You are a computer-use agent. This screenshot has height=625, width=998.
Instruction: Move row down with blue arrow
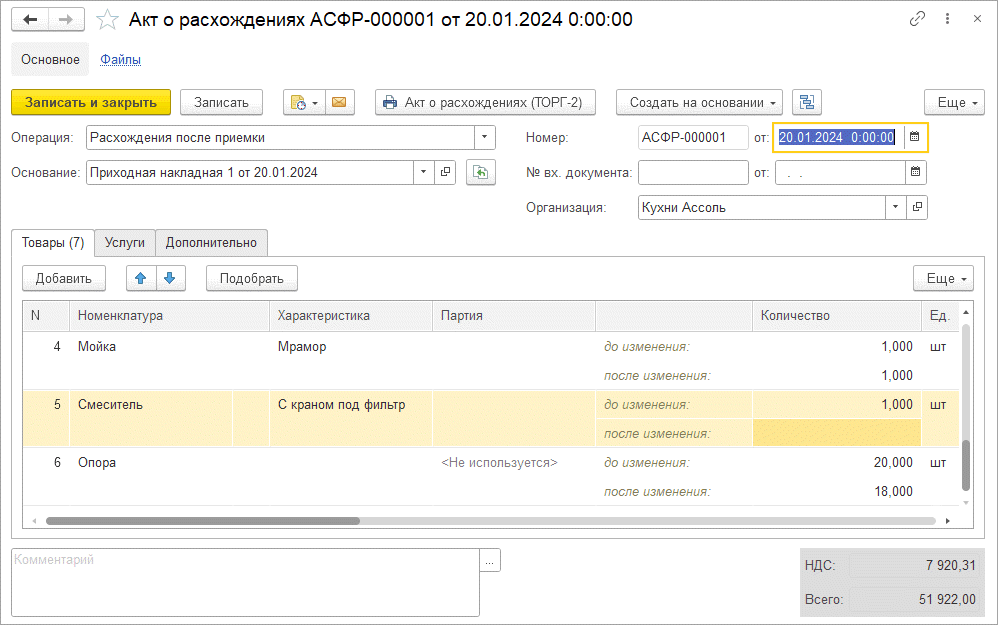click(170, 278)
